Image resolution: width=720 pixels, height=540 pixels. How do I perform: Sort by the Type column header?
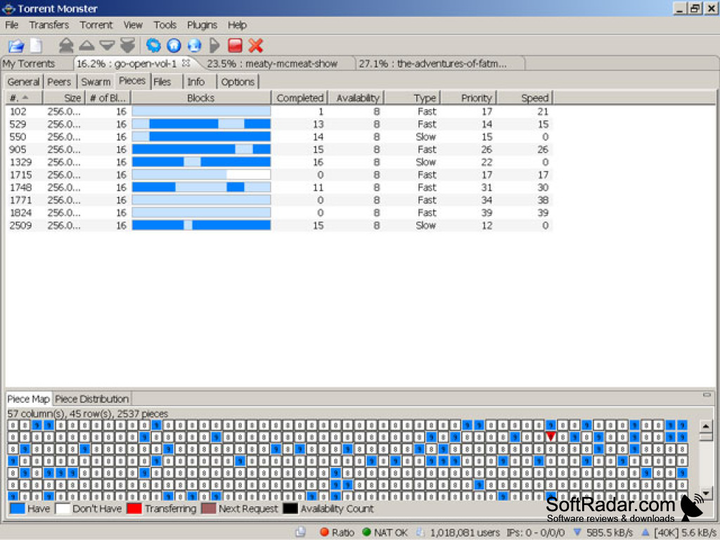tap(413, 98)
